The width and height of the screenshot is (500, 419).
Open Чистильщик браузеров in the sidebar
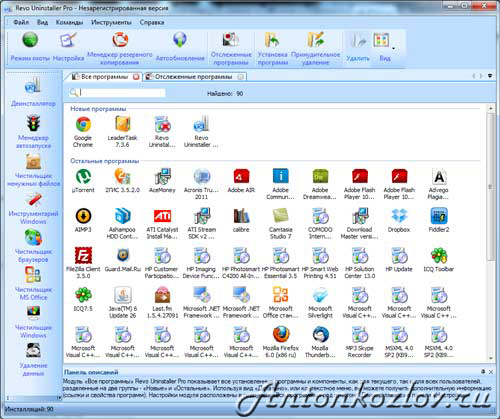point(33,246)
